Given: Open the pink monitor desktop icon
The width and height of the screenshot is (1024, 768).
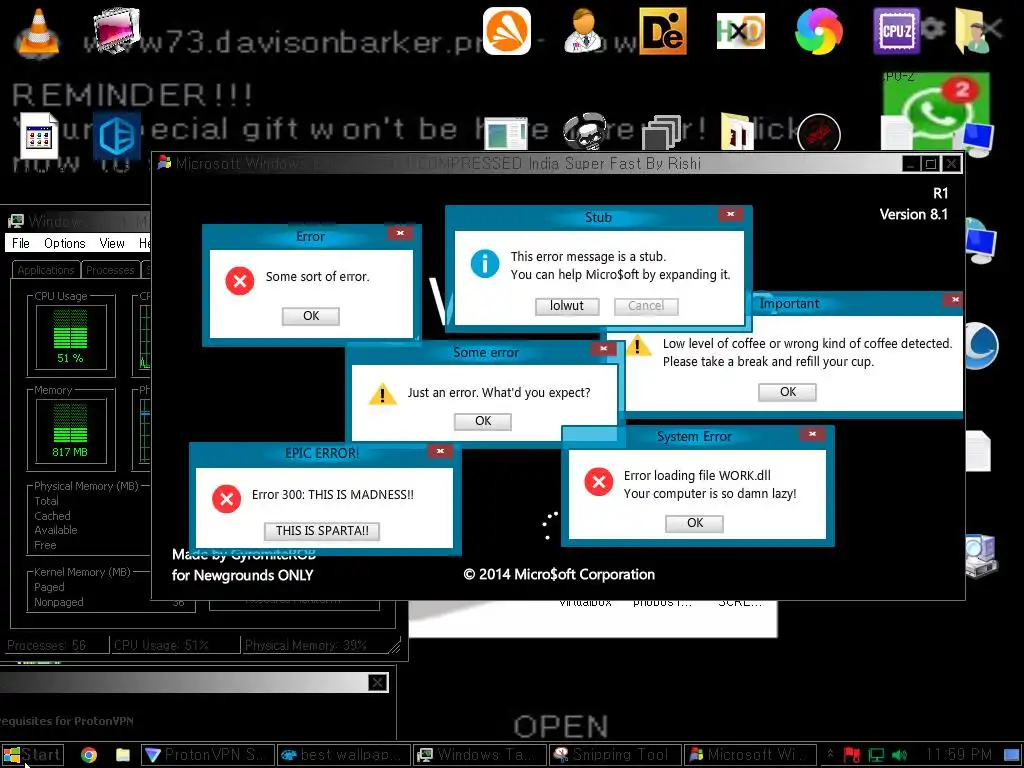Looking at the screenshot, I should pyautogui.click(x=116, y=31).
